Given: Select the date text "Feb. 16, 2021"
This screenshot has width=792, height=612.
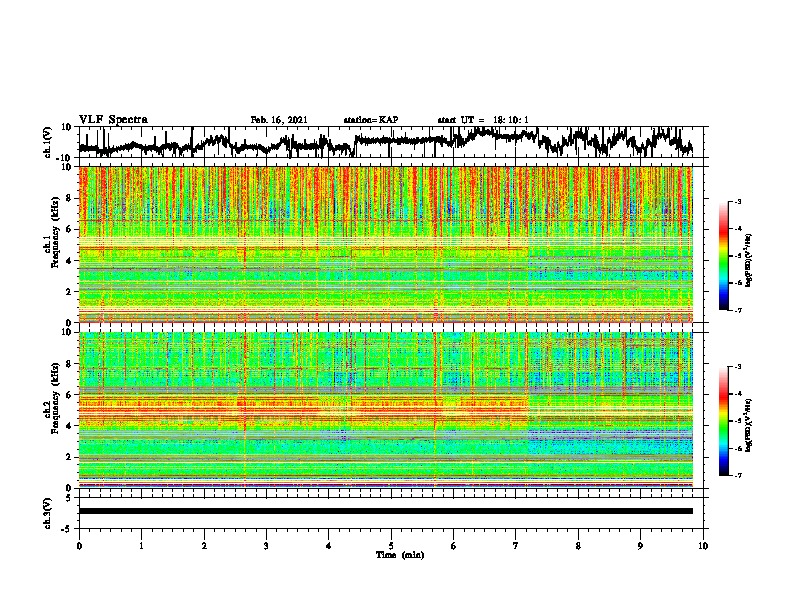Looking at the screenshot, I should [x=279, y=120].
